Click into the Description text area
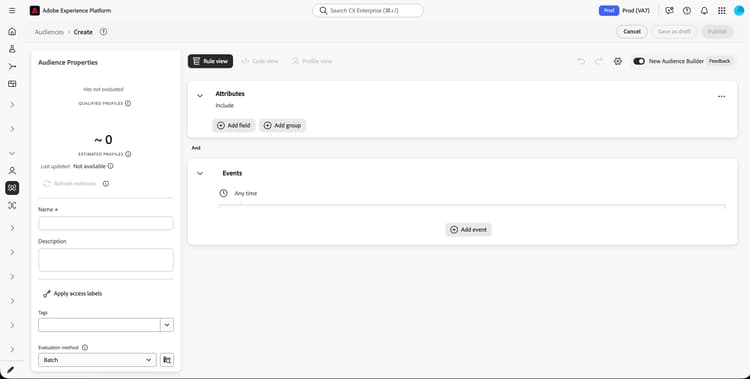 [106, 260]
